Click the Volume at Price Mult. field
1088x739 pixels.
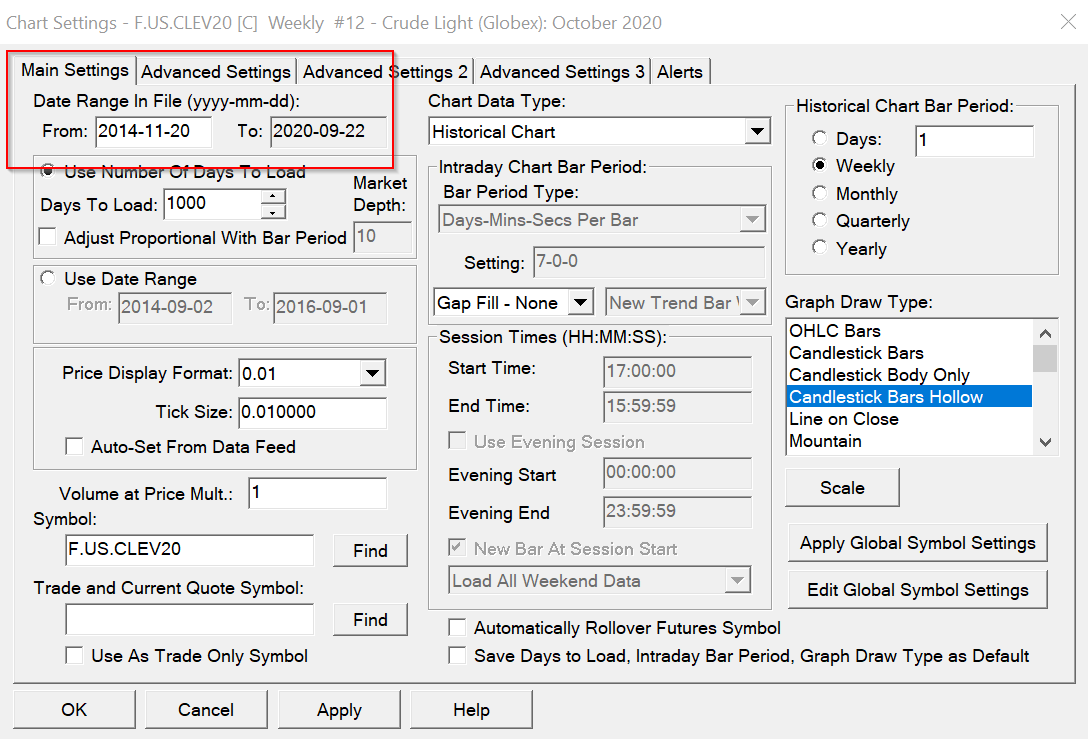point(317,493)
